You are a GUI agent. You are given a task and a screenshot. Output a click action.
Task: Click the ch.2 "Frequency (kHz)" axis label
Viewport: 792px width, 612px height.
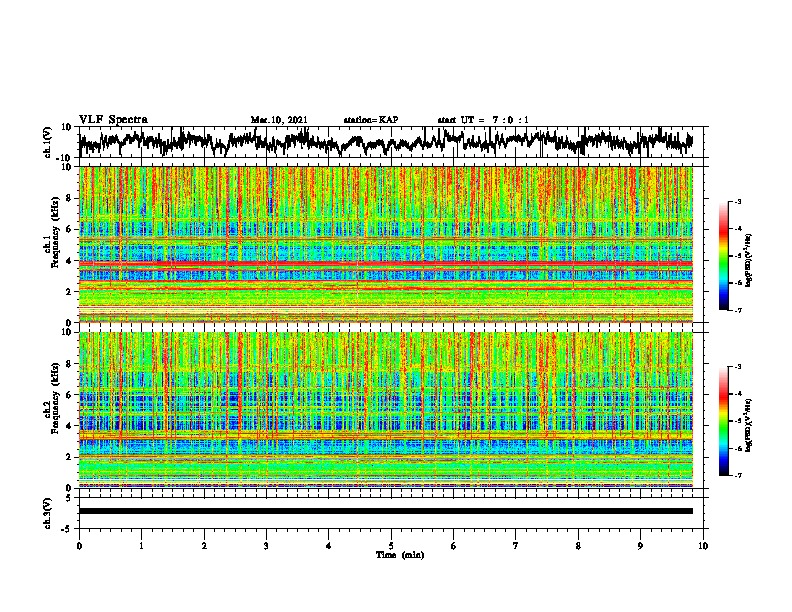[x=55, y=398]
